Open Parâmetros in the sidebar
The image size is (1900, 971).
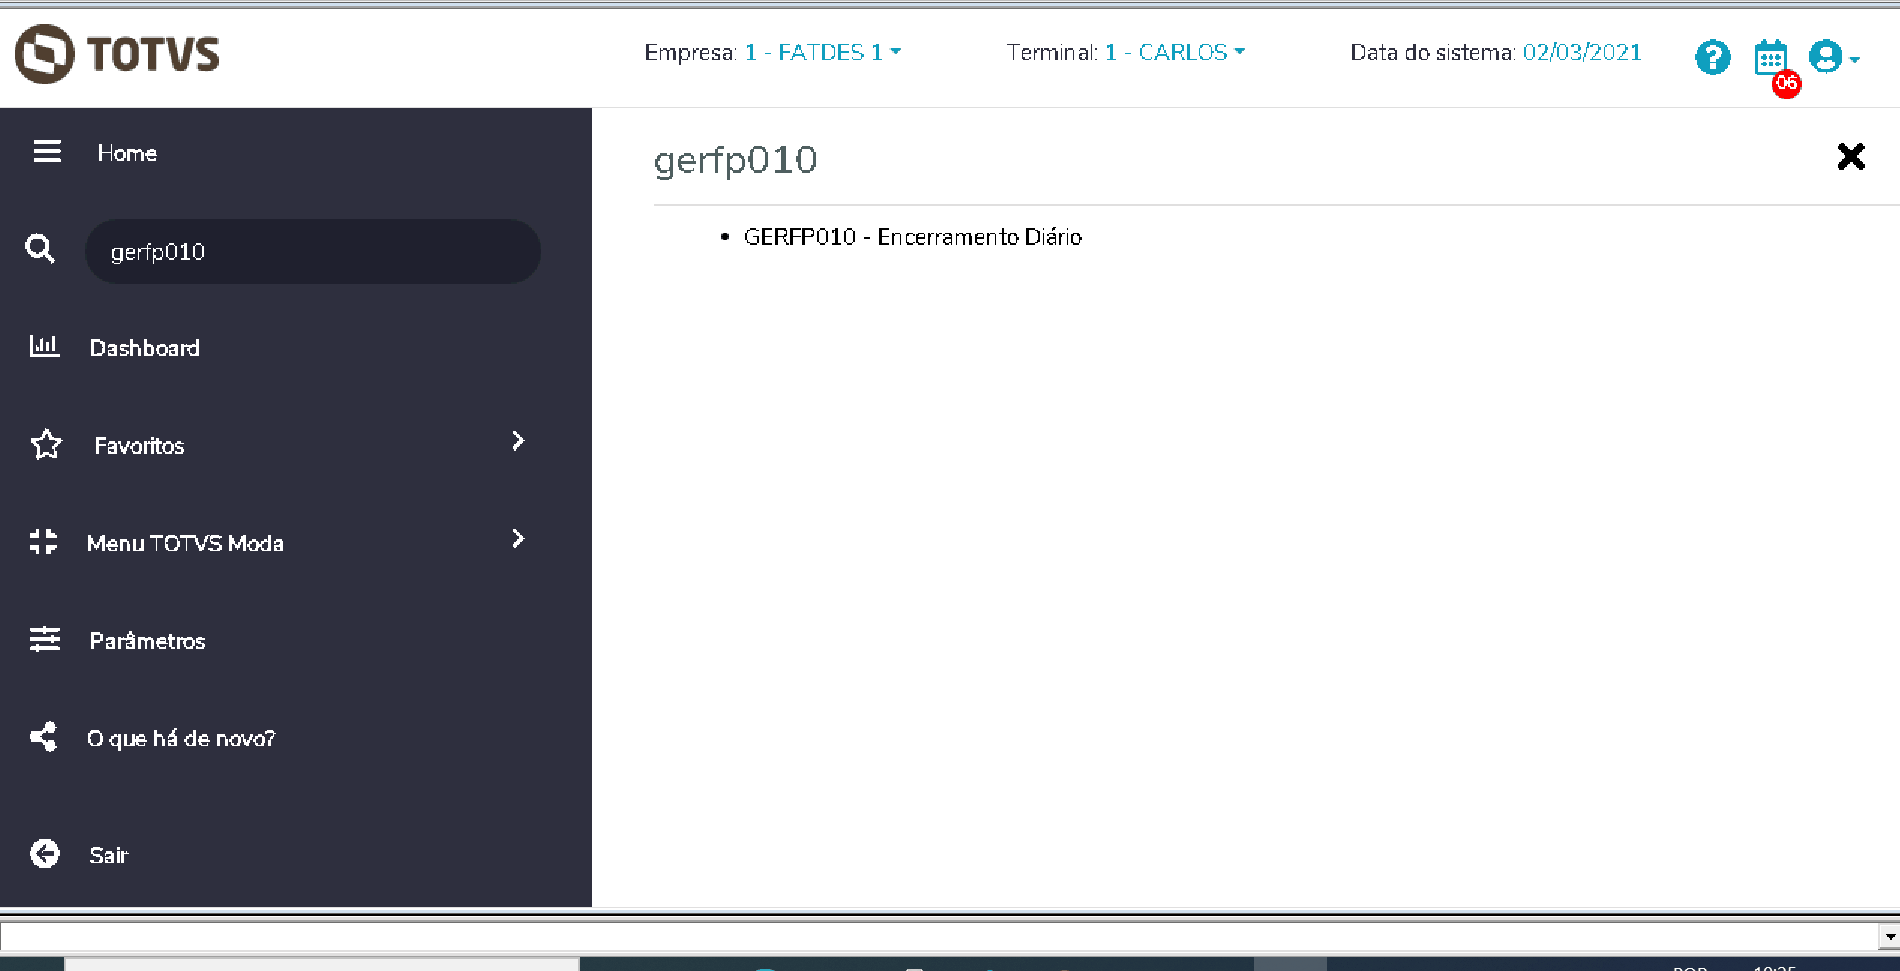coord(147,641)
